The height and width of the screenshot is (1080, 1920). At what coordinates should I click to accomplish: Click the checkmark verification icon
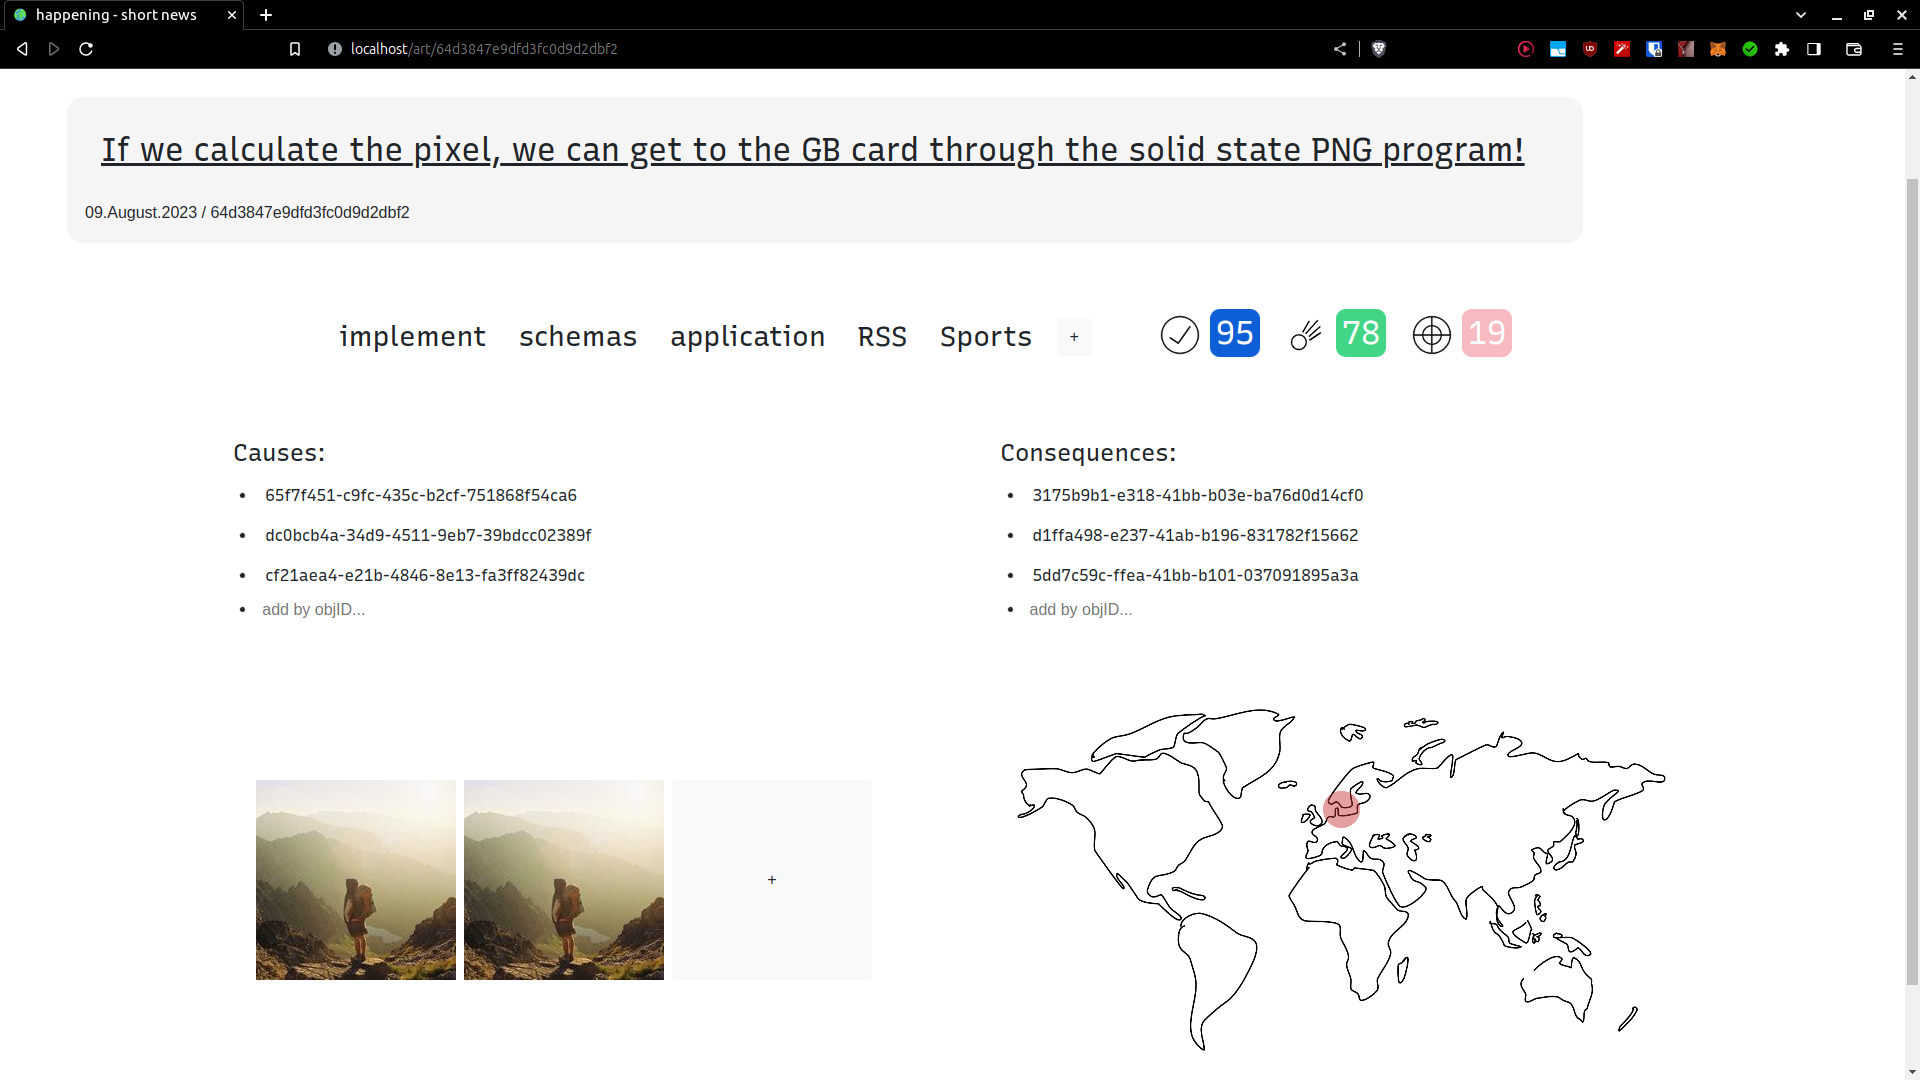click(x=1179, y=335)
